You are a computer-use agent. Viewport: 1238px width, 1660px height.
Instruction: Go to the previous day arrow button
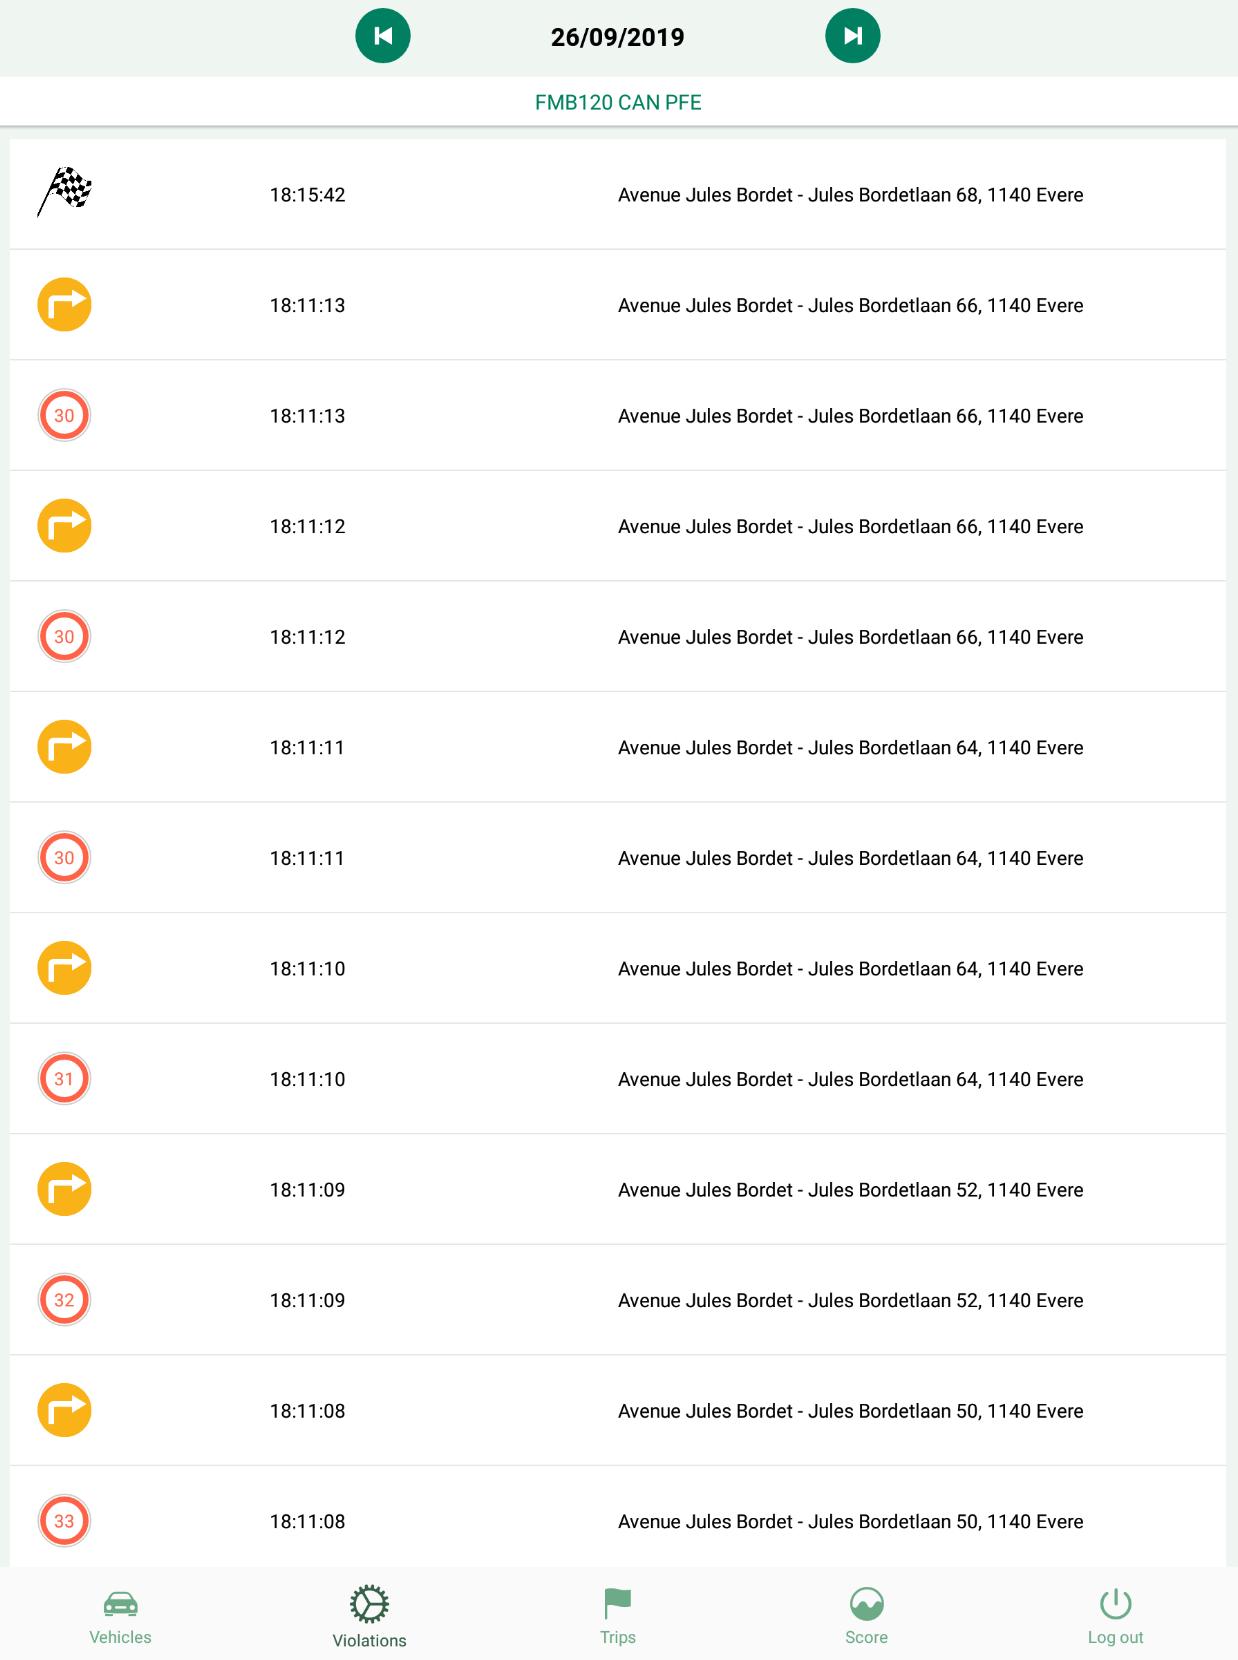[x=383, y=36]
